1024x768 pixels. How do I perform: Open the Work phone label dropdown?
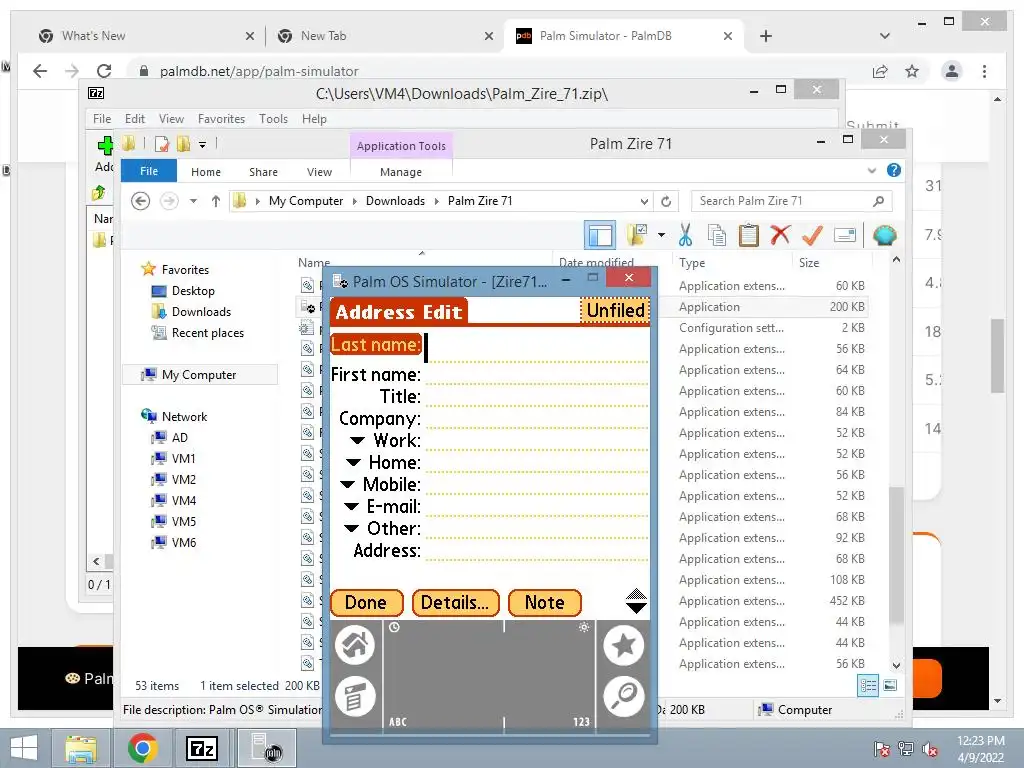(357, 440)
